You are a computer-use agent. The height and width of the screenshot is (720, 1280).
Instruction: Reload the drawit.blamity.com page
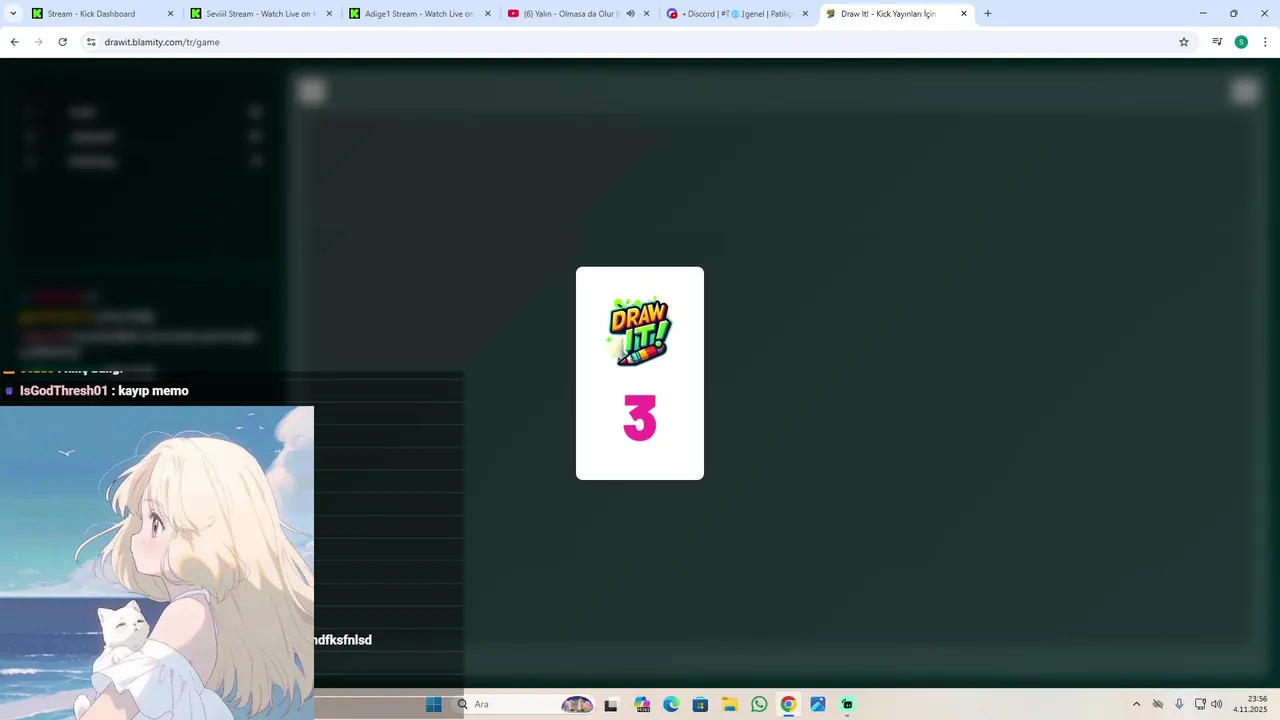tap(62, 42)
